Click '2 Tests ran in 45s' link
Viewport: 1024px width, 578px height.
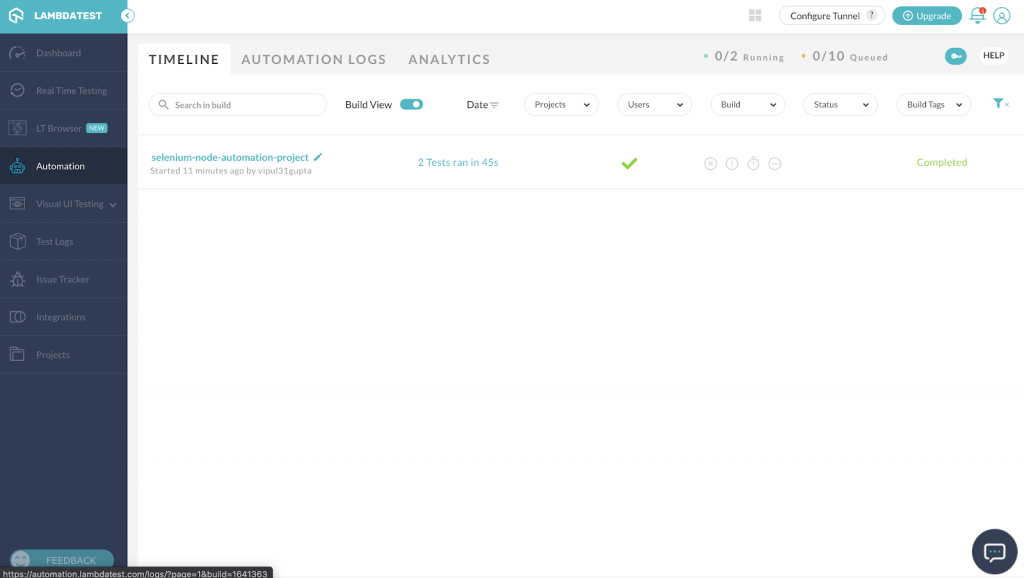point(458,162)
